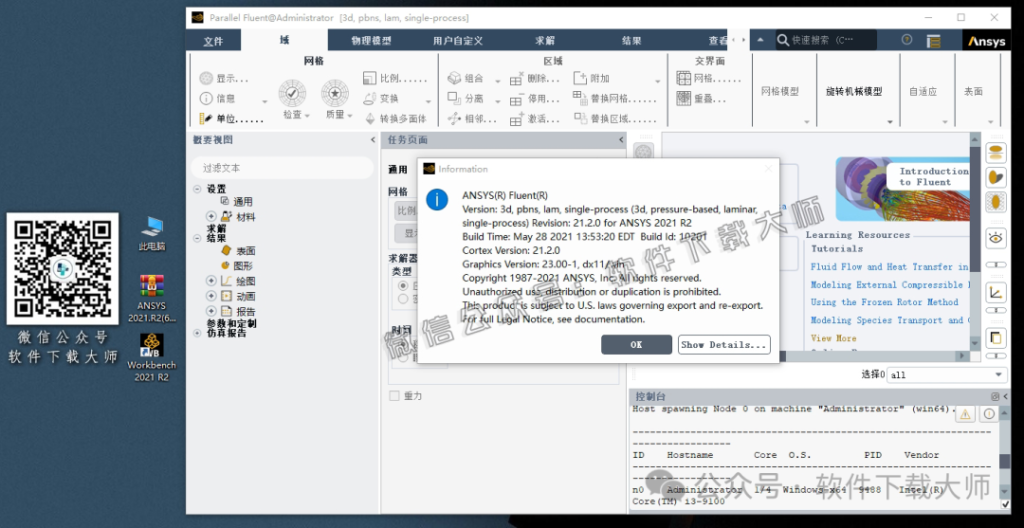Screen dimensions: 1024x528
Task: Open the 选择0 all dropdown
Action: (x=947, y=374)
